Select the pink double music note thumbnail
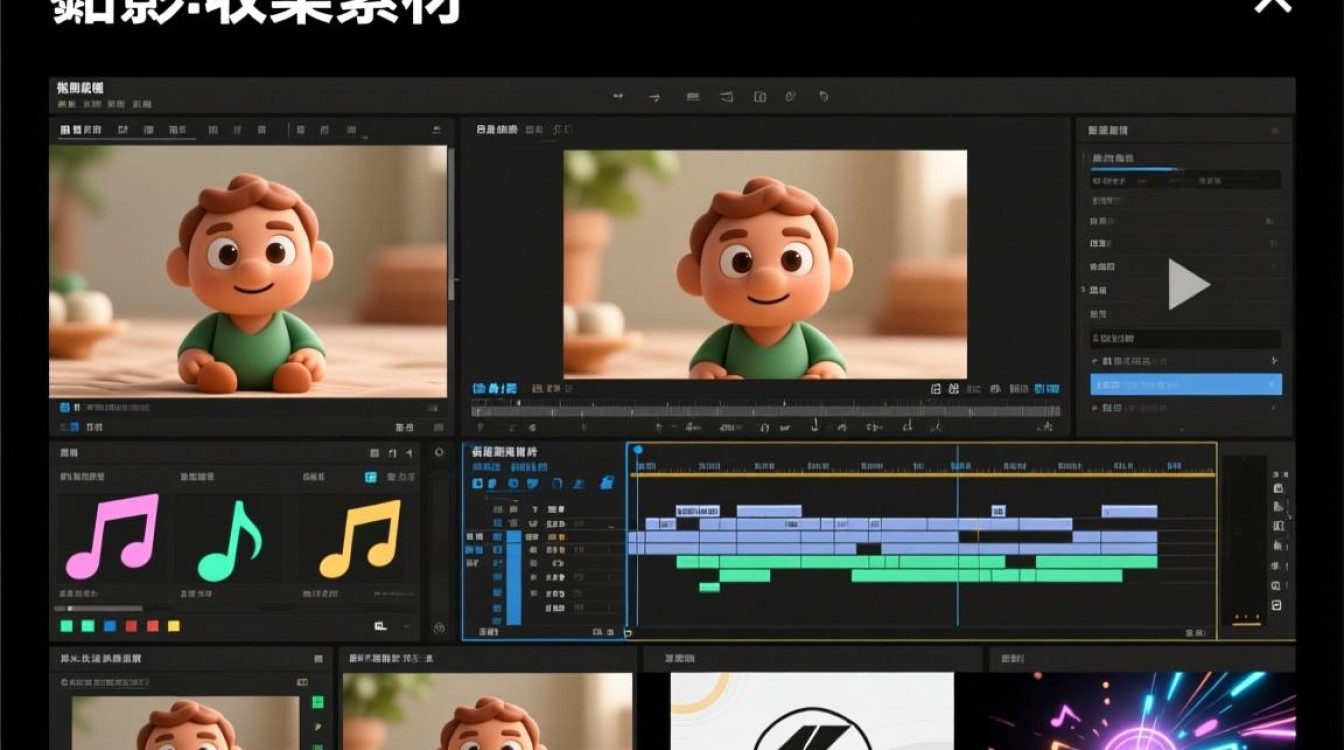This screenshot has height=750, width=1344. click(111, 537)
